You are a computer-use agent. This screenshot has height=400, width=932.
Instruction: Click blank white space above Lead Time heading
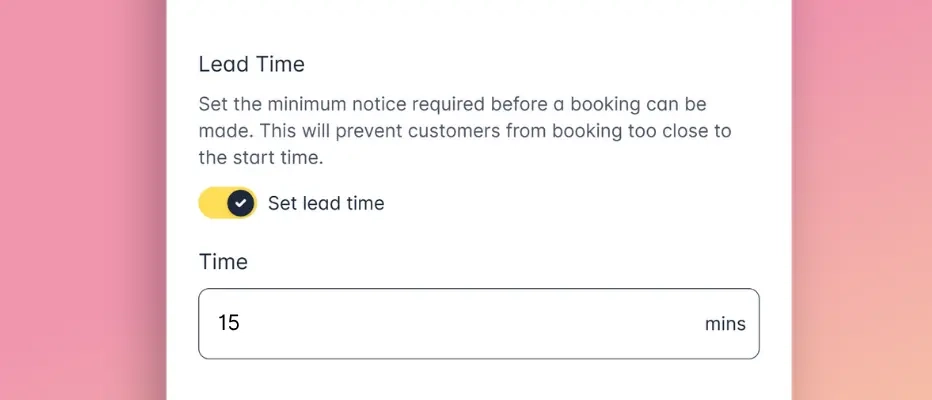tap(480, 22)
